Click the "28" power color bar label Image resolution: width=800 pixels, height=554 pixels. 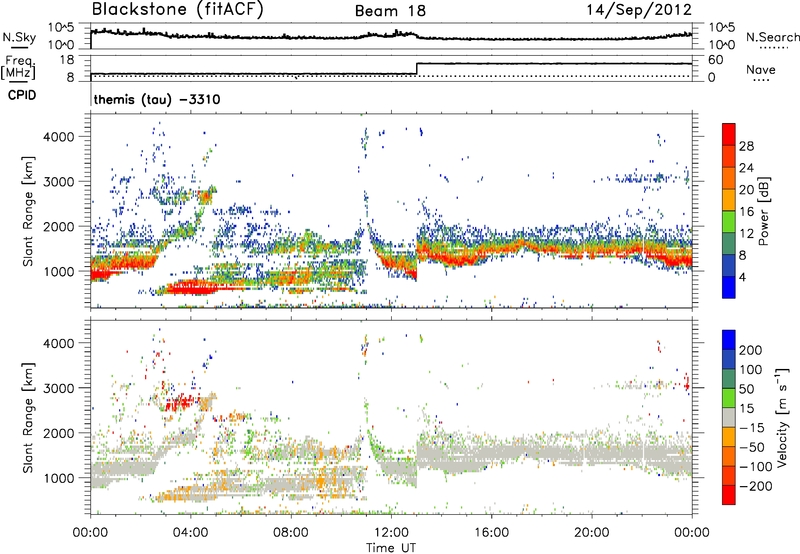(x=746, y=146)
